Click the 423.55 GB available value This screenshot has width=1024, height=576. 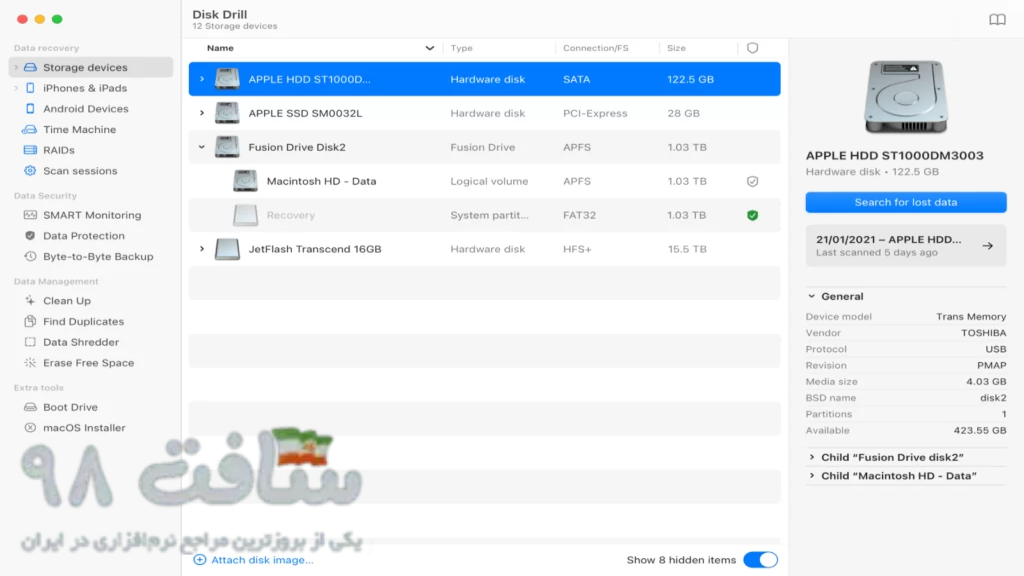980,430
